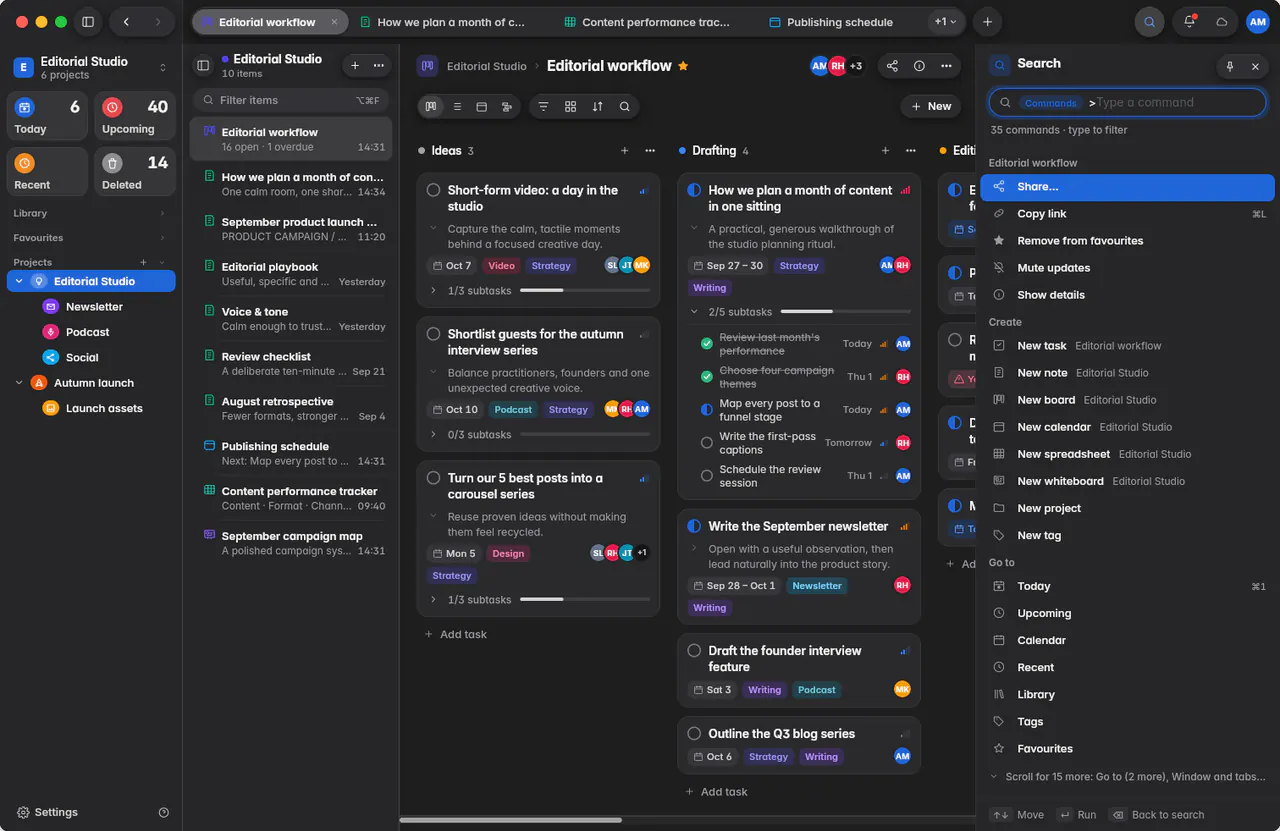Collapse the 2/5 subtasks list
The image size is (1280, 831).
coord(694,312)
